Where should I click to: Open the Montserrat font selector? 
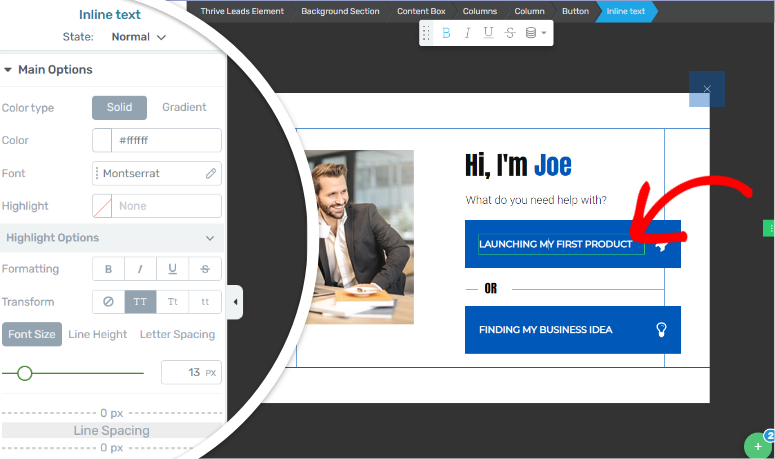157,173
